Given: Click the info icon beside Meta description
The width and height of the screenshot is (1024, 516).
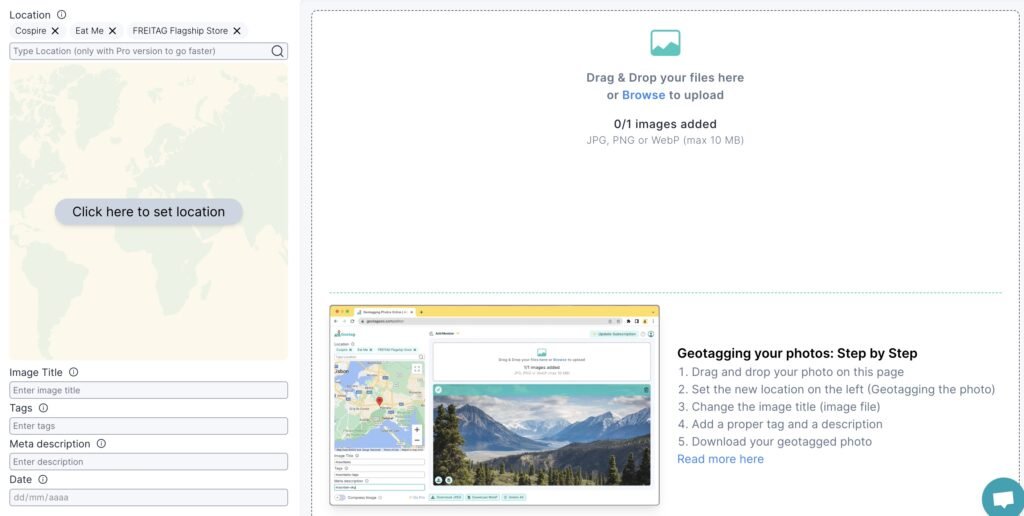Looking at the screenshot, I should coord(101,444).
